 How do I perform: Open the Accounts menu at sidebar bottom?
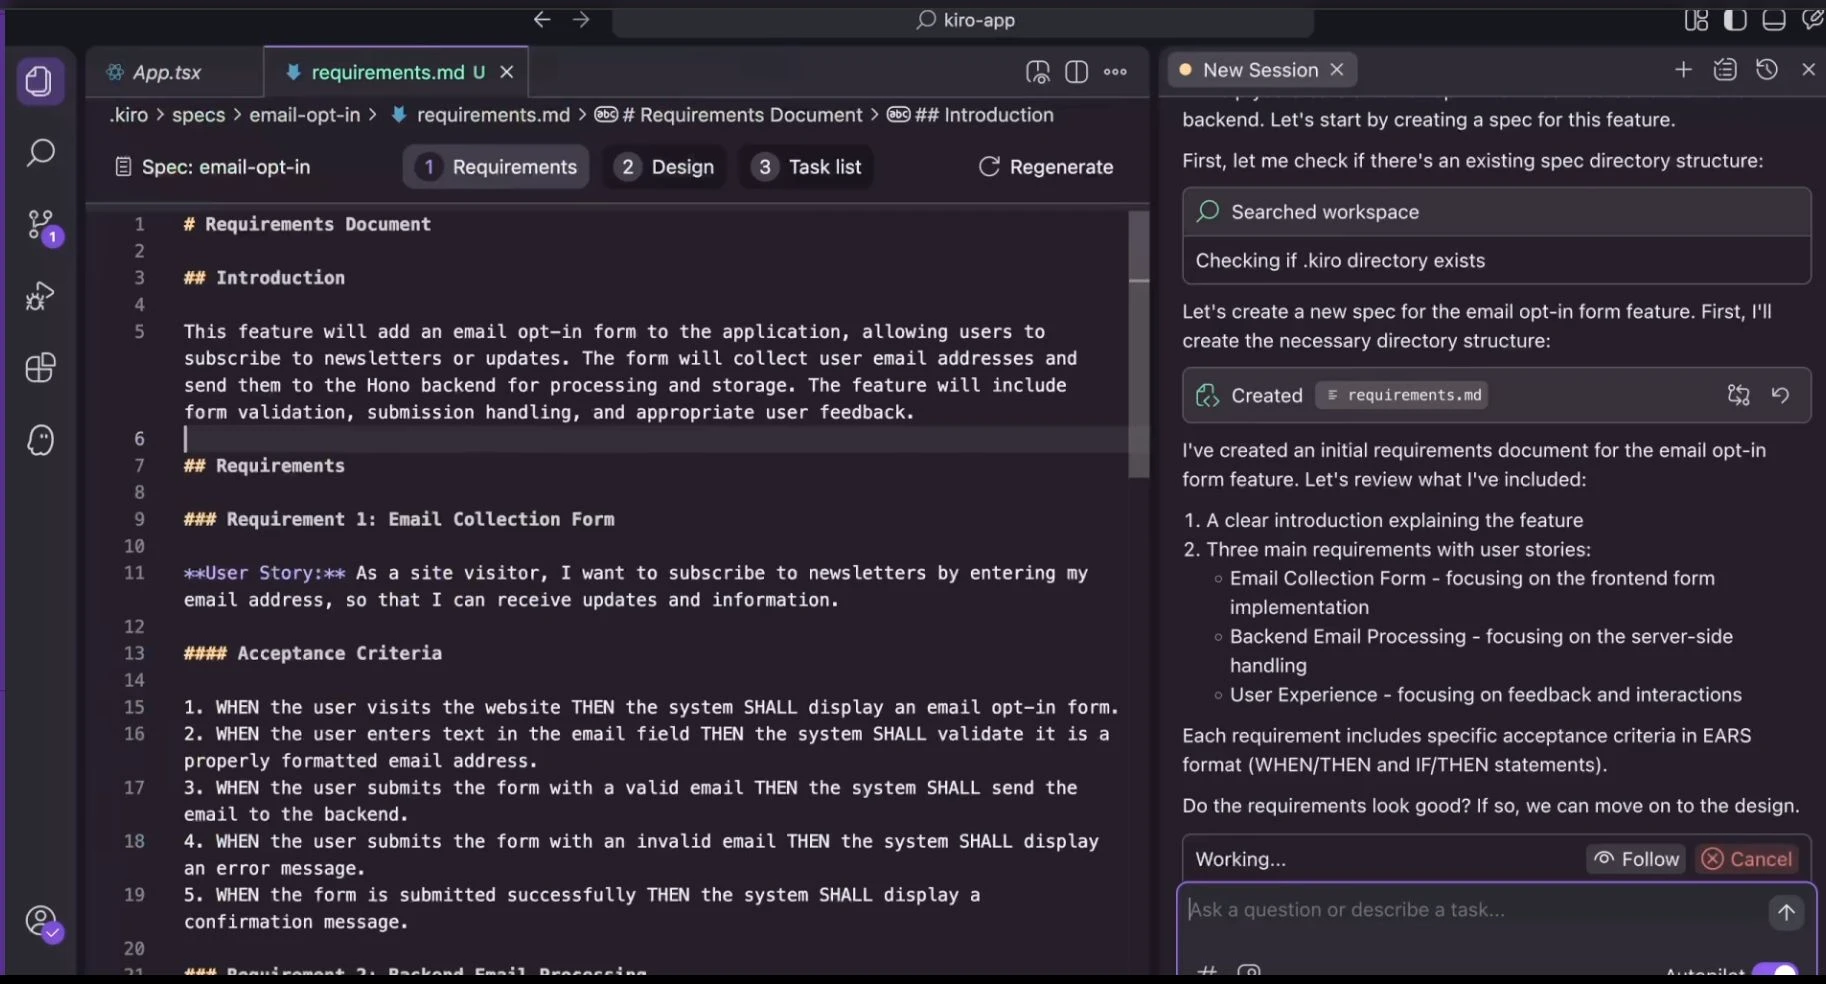point(42,922)
